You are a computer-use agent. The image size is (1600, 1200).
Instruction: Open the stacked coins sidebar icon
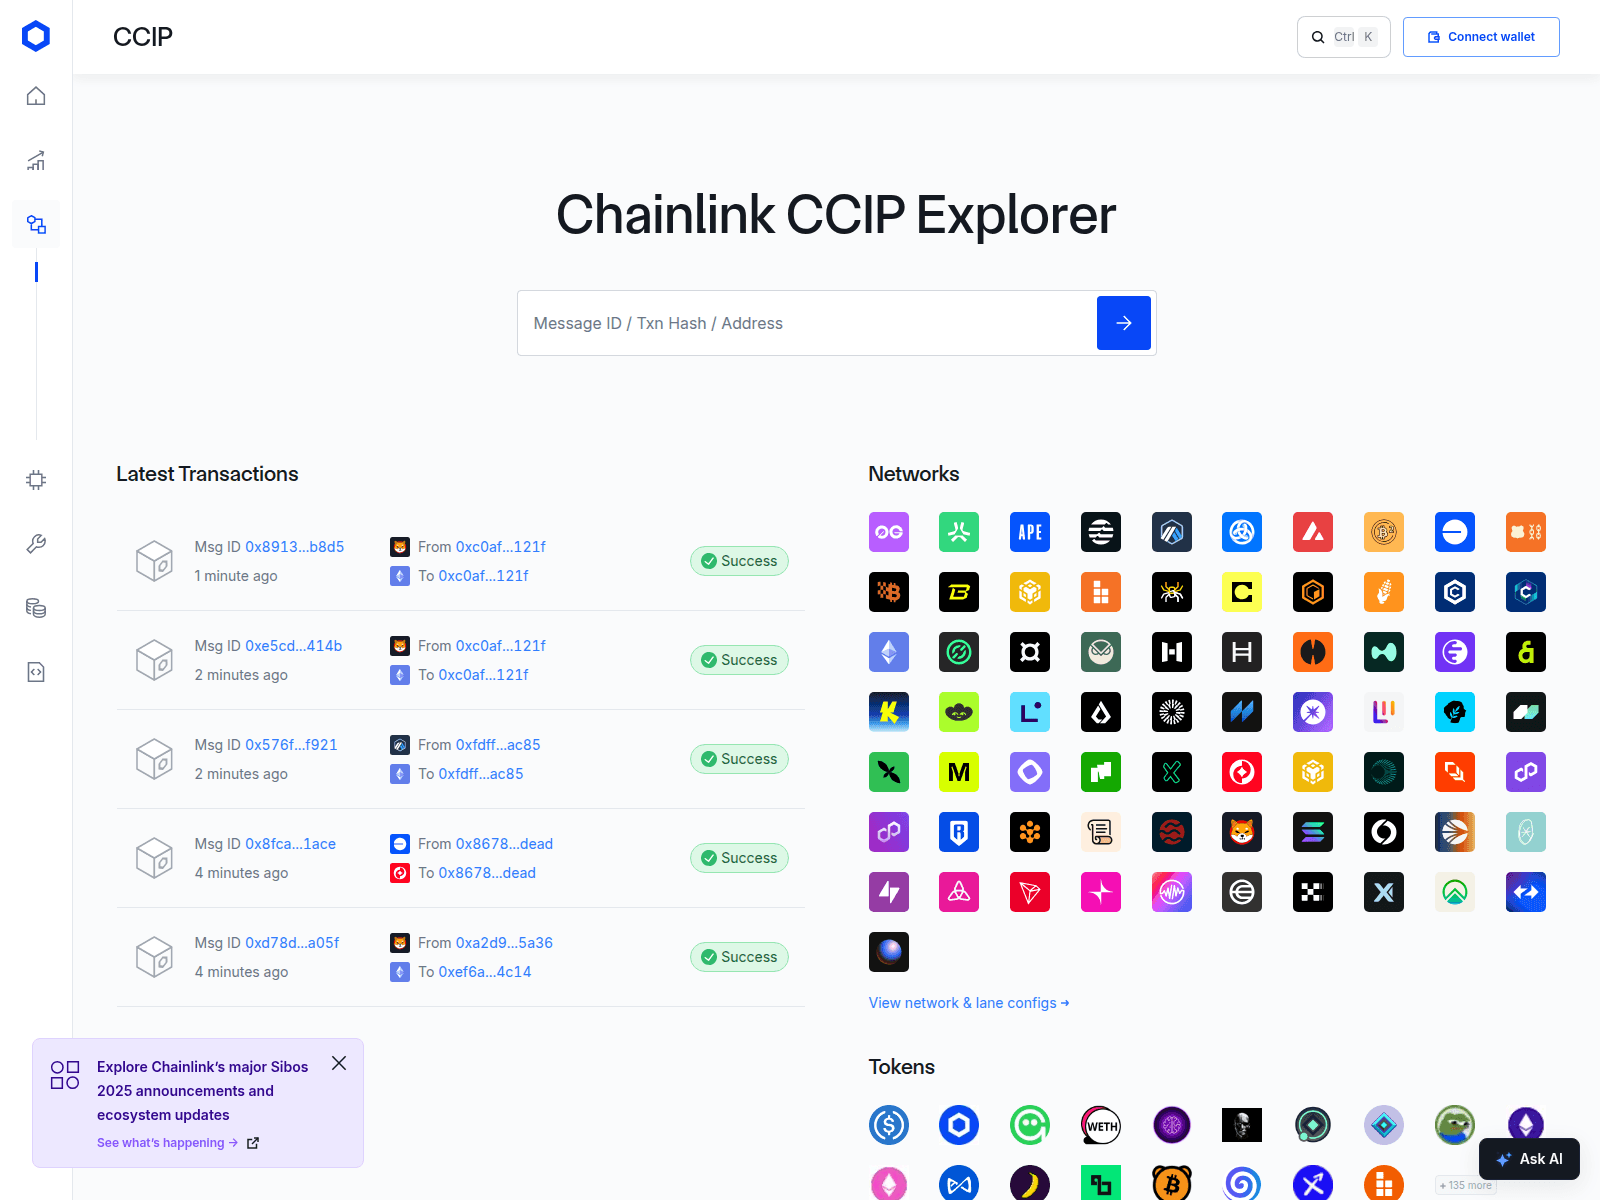pyautogui.click(x=36, y=608)
